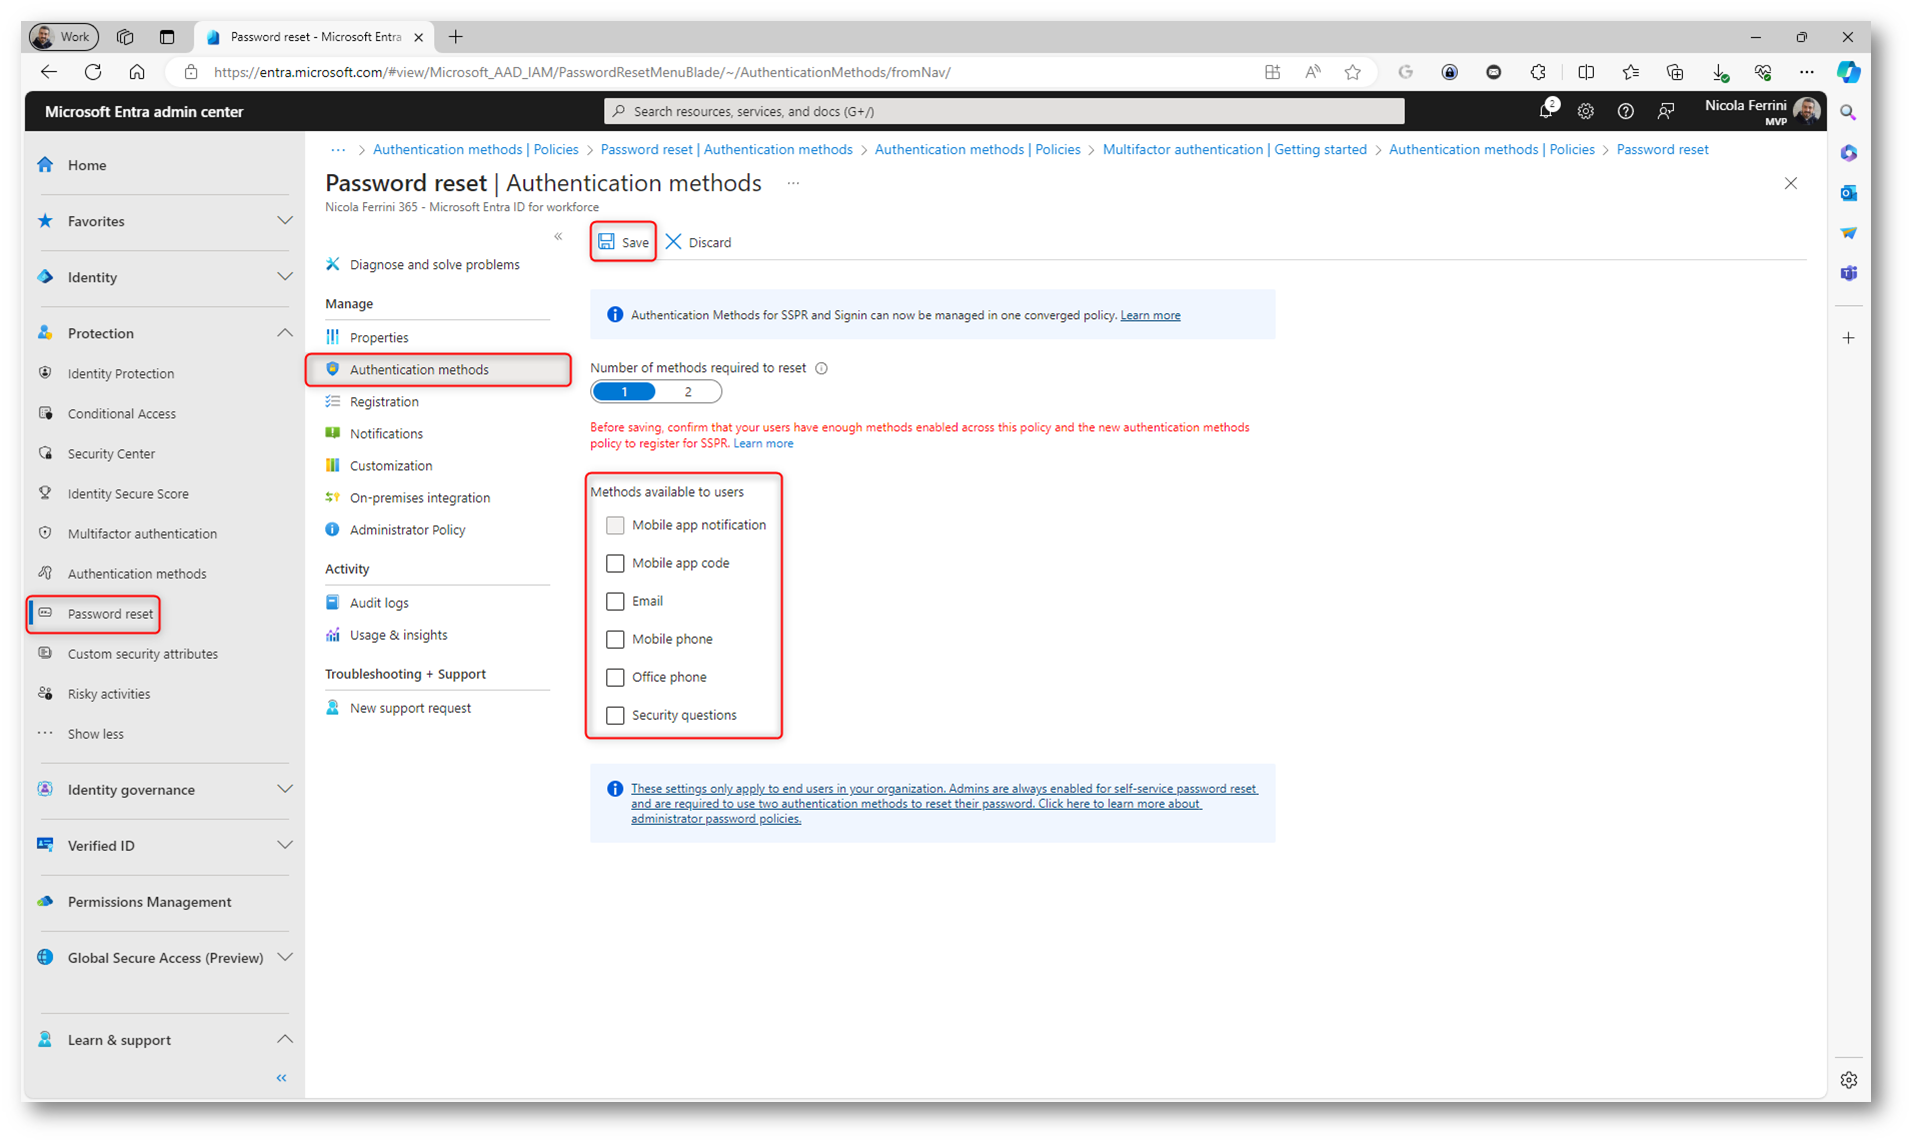Expand Global Secure Access (Preview)
Image resolution: width=1913 pixels, height=1144 pixels.
(285, 957)
